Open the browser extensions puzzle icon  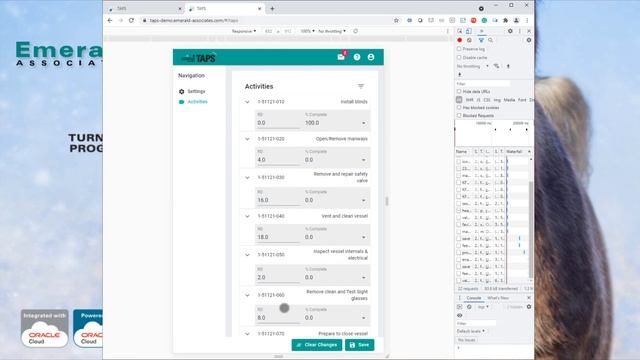505,20
